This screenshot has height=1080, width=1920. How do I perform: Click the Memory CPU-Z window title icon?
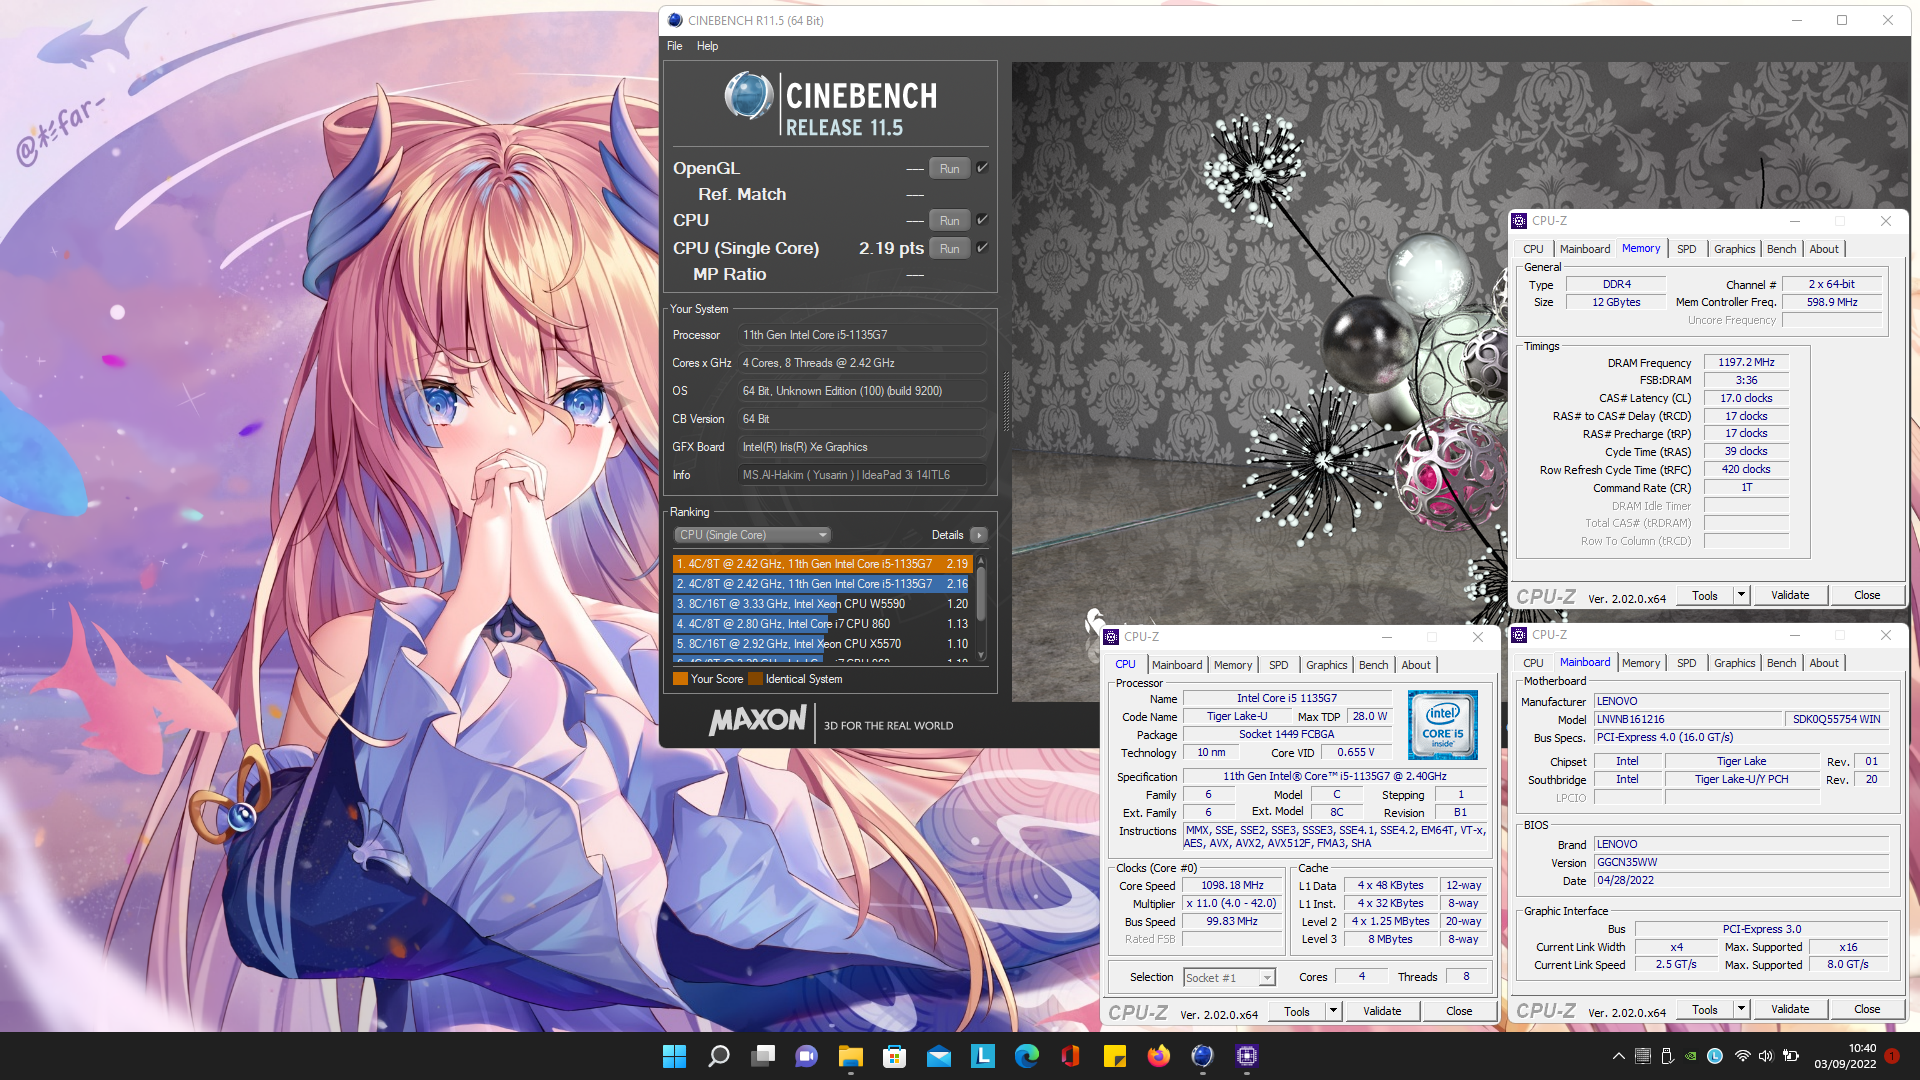(x=1519, y=221)
